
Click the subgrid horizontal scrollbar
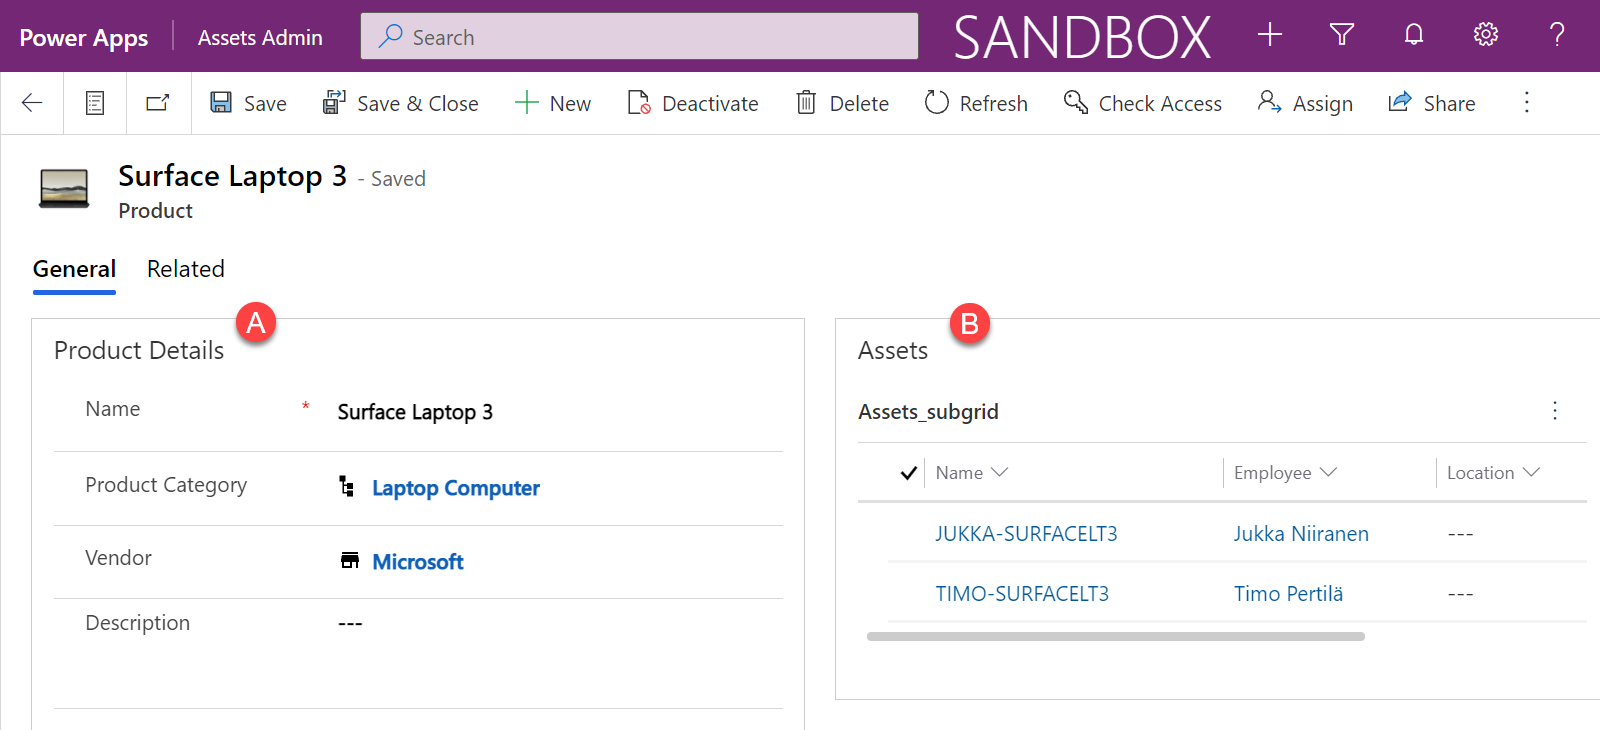point(1116,636)
